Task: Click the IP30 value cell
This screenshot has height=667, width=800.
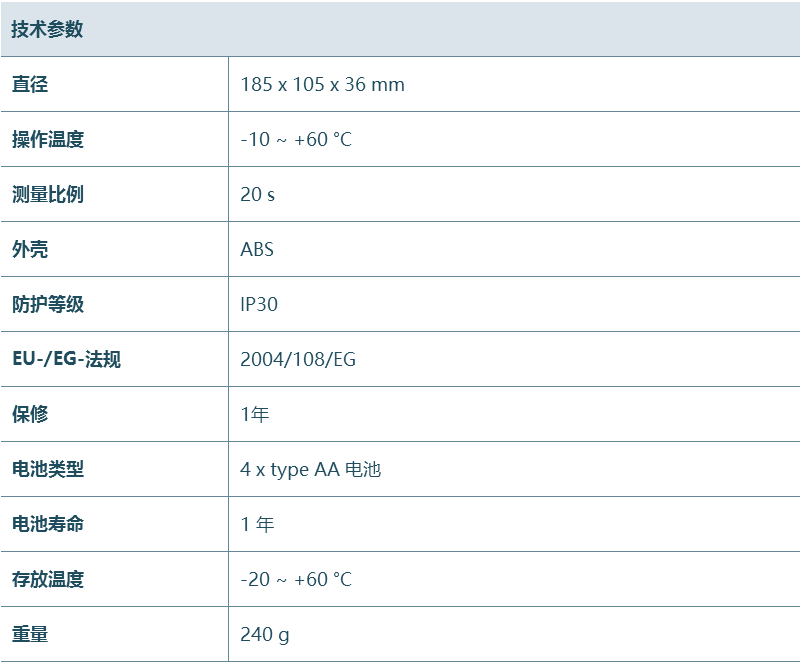Action: point(259,304)
